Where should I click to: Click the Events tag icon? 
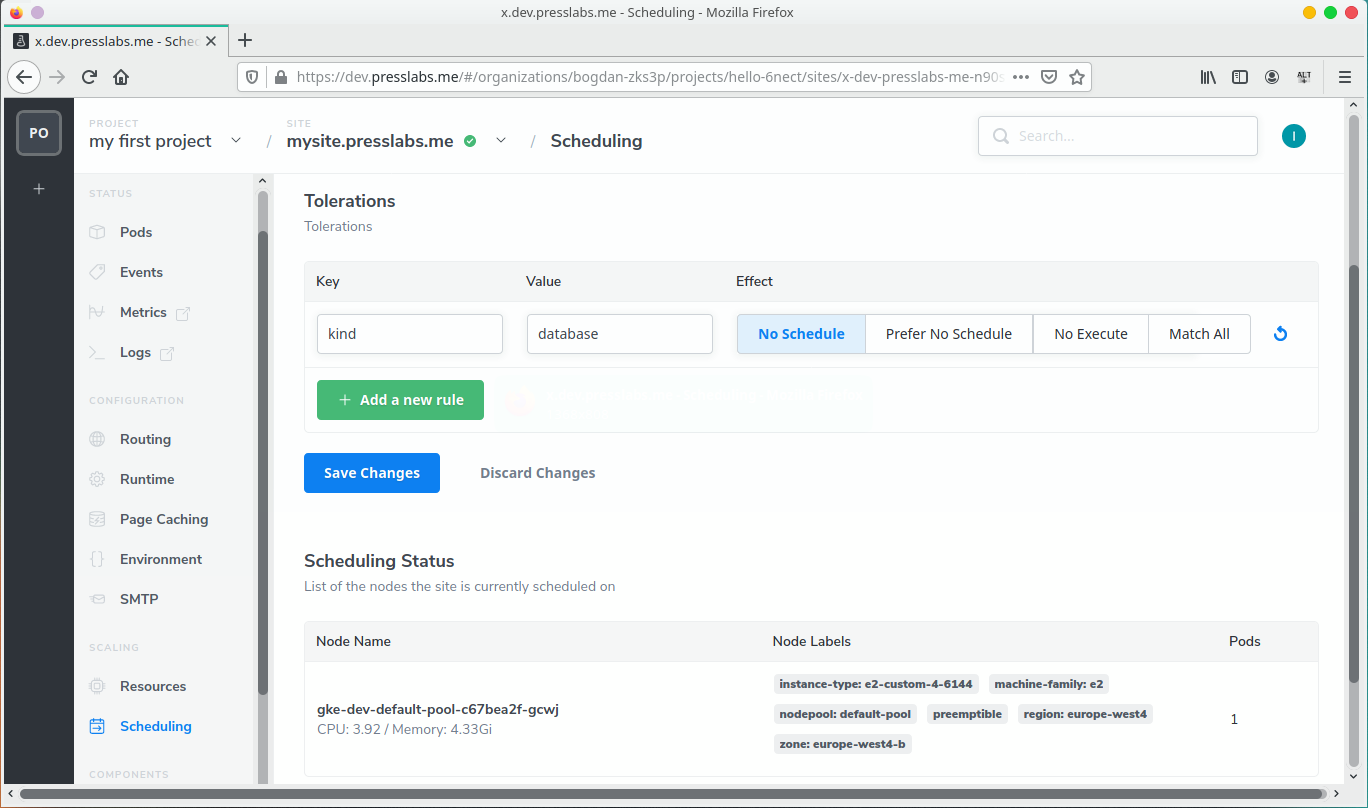[97, 272]
